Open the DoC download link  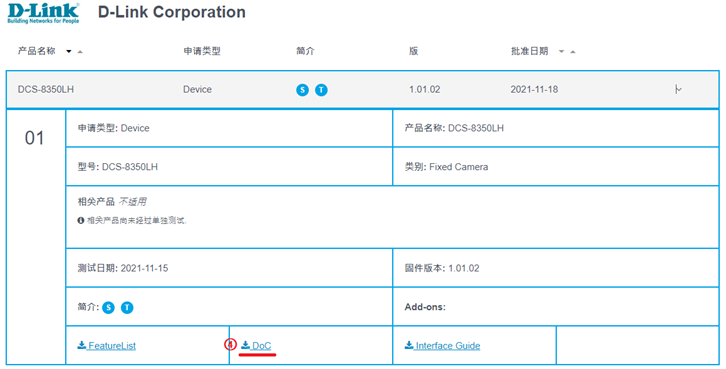[x=262, y=345]
